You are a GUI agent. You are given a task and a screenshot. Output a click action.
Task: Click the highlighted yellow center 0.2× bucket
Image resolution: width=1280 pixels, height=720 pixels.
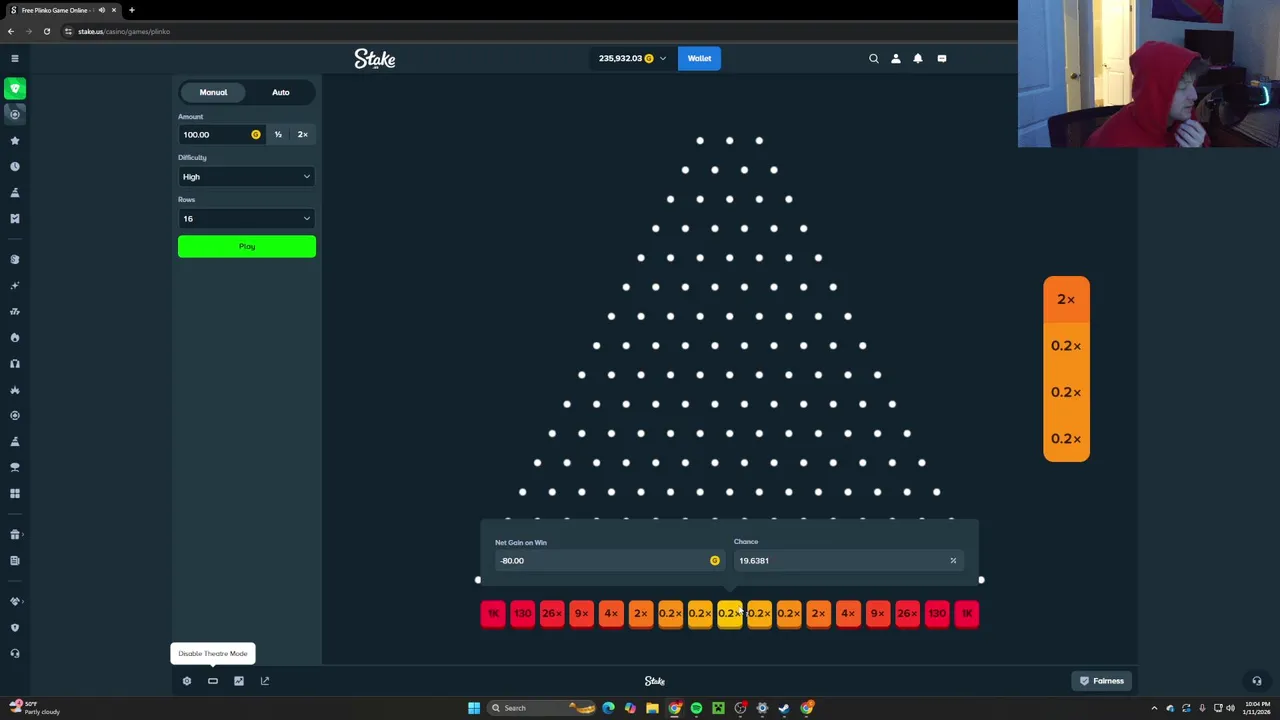pyautogui.click(x=729, y=614)
